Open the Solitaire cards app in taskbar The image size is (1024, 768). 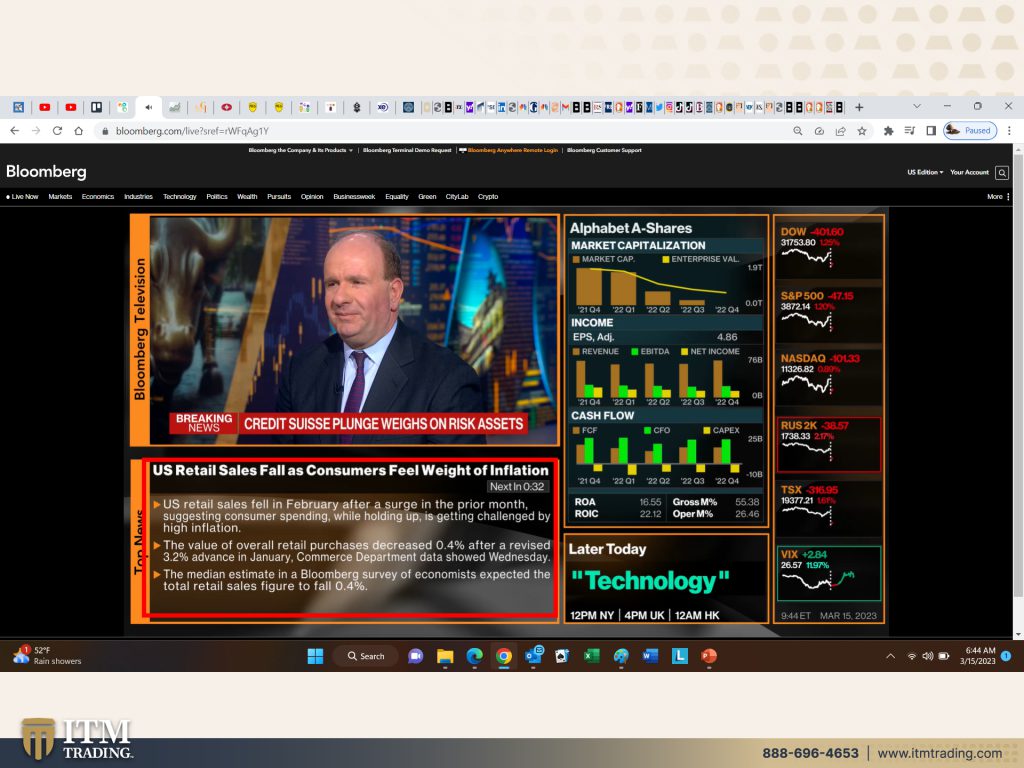coord(562,656)
